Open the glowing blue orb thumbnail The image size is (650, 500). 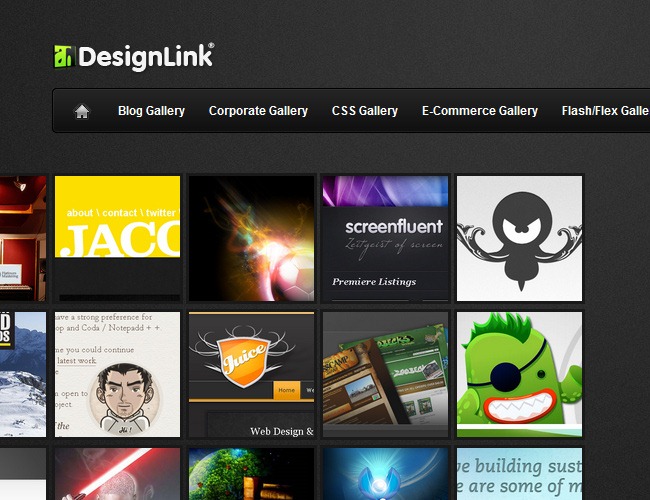(386, 475)
